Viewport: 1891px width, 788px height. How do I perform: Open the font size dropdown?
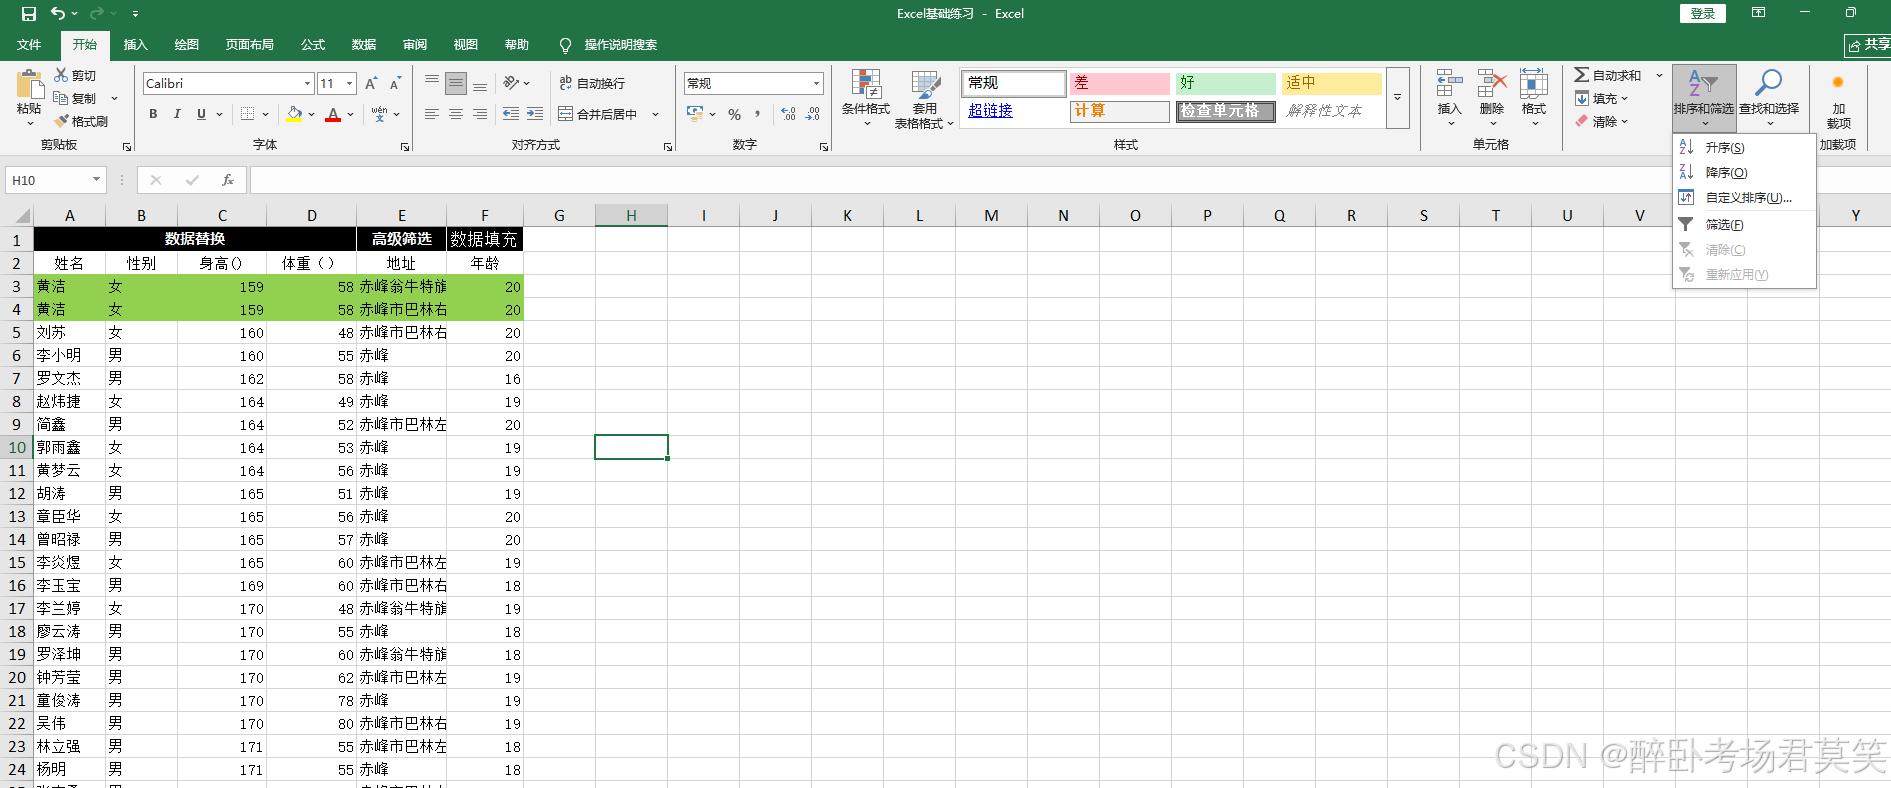pyautogui.click(x=349, y=83)
